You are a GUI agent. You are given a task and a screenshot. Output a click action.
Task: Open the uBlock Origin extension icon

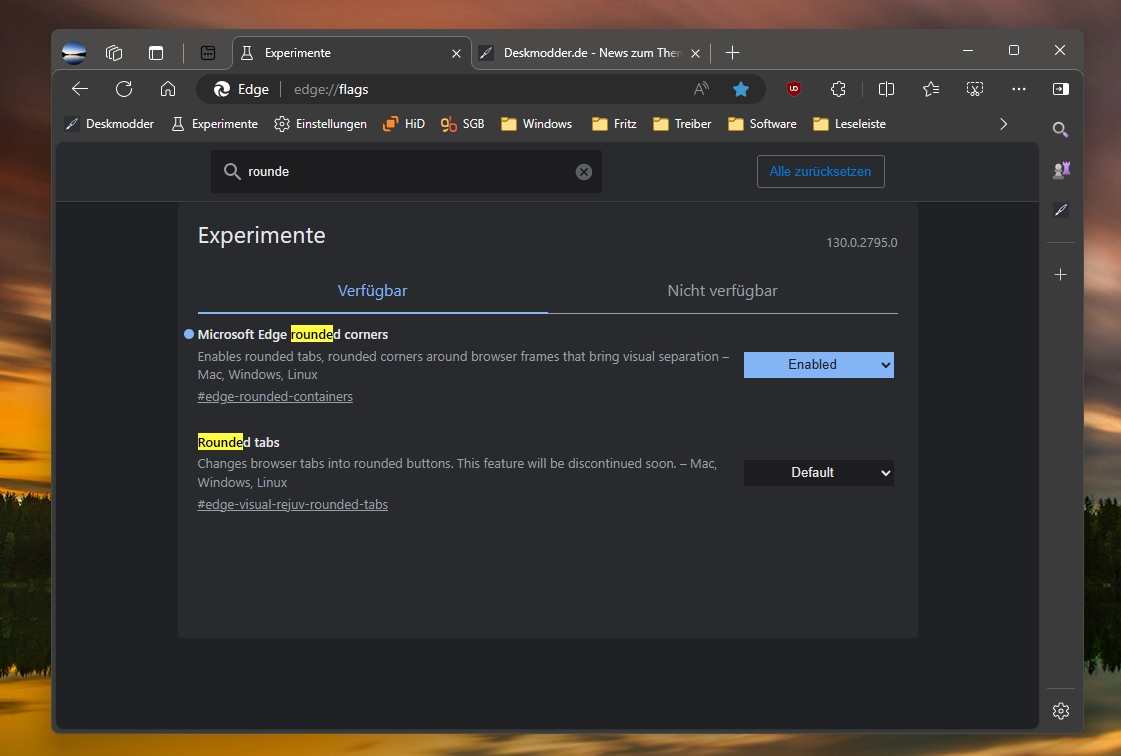pyautogui.click(x=794, y=89)
